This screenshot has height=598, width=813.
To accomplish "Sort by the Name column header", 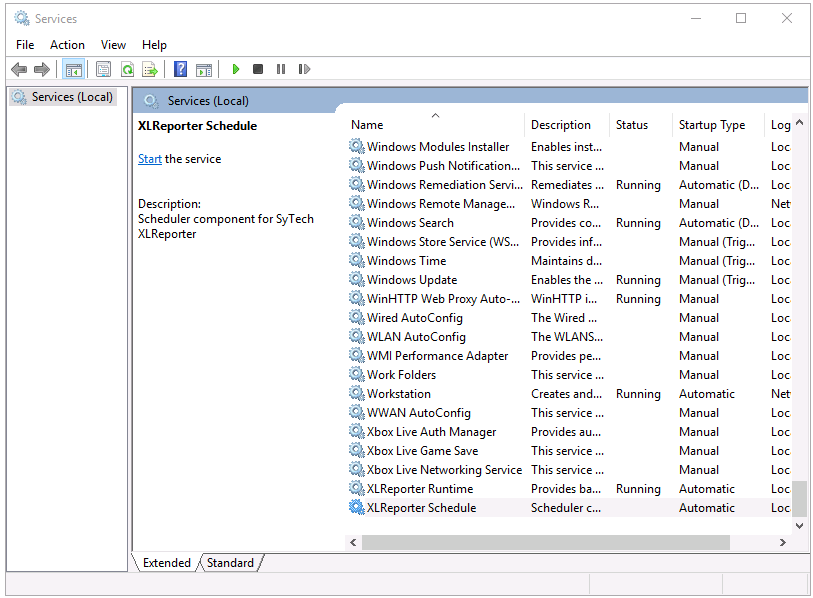I will (434, 125).
